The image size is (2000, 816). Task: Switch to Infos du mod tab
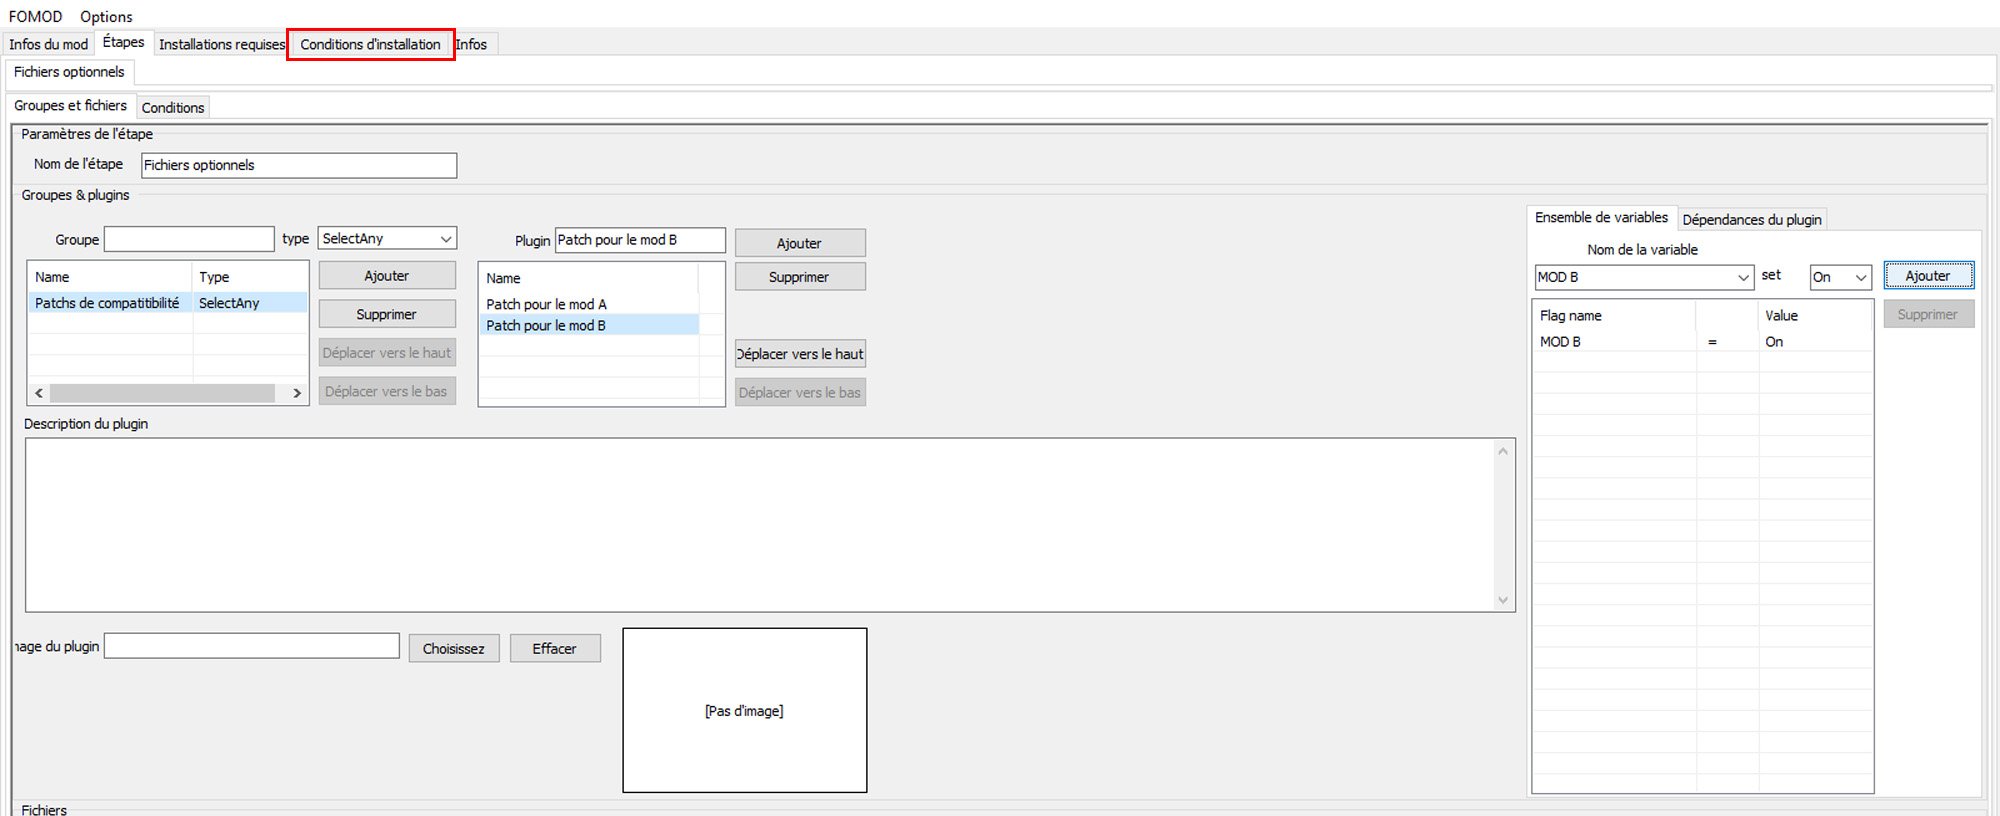(48, 45)
